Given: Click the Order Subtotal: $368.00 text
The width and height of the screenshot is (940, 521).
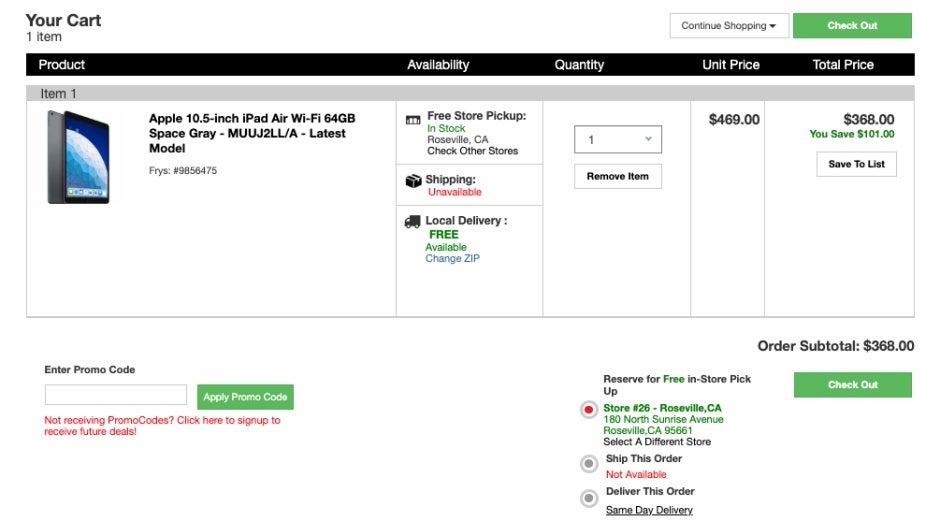Looking at the screenshot, I should (x=836, y=346).
